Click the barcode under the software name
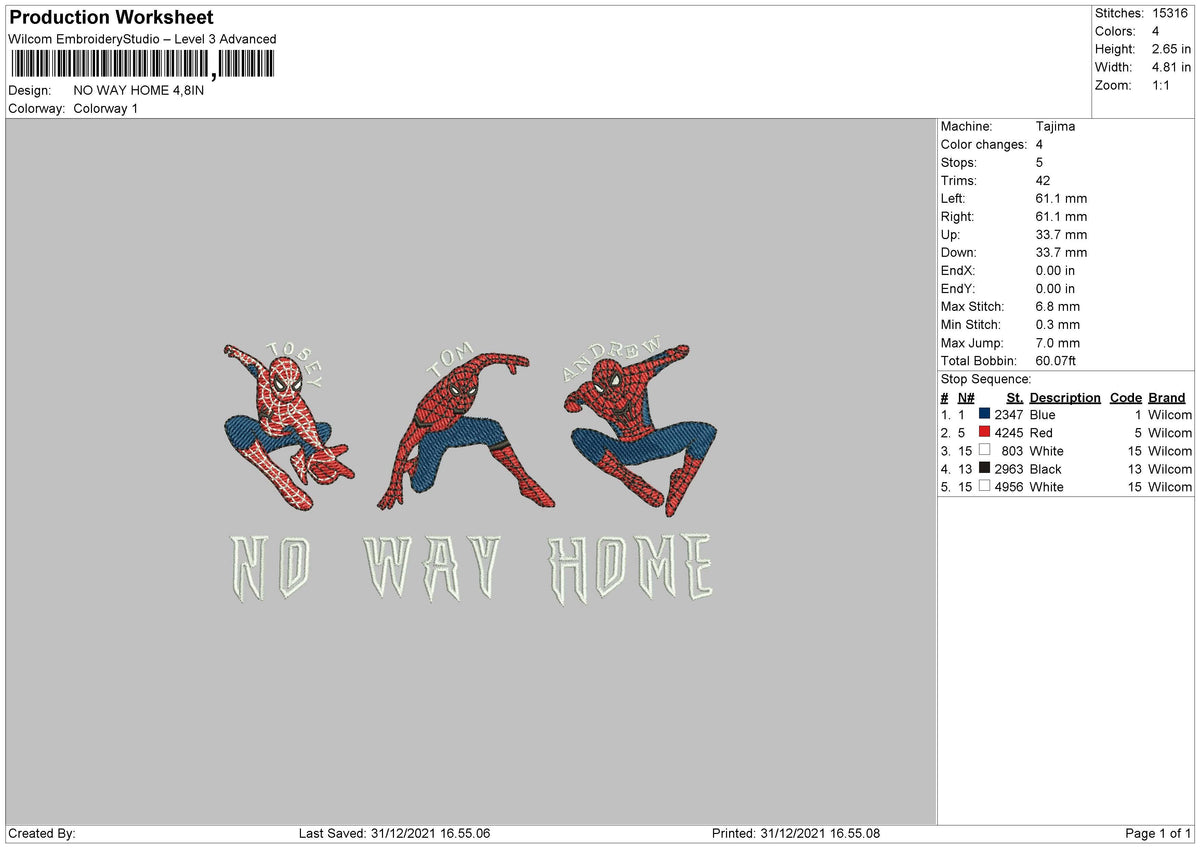This screenshot has height=848, width=1200. [x=141, y=65]
